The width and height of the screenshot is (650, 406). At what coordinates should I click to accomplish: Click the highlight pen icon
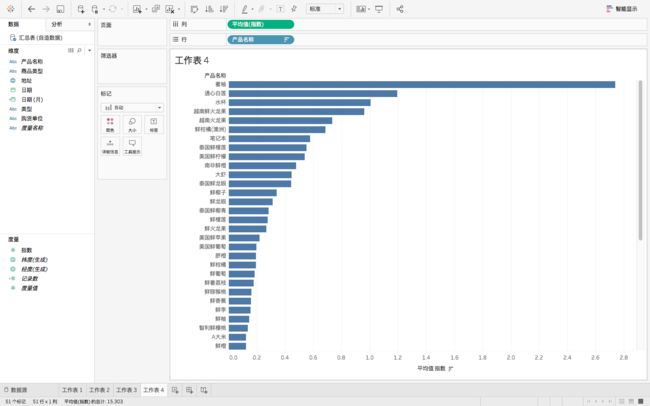pos(245,9)
